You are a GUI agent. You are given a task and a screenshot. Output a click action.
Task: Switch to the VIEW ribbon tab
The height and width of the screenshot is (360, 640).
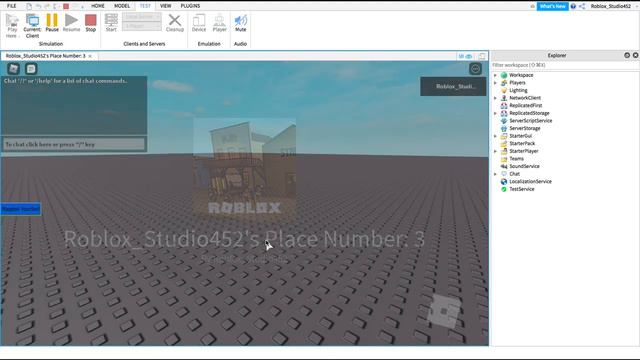tap(165, 6)
